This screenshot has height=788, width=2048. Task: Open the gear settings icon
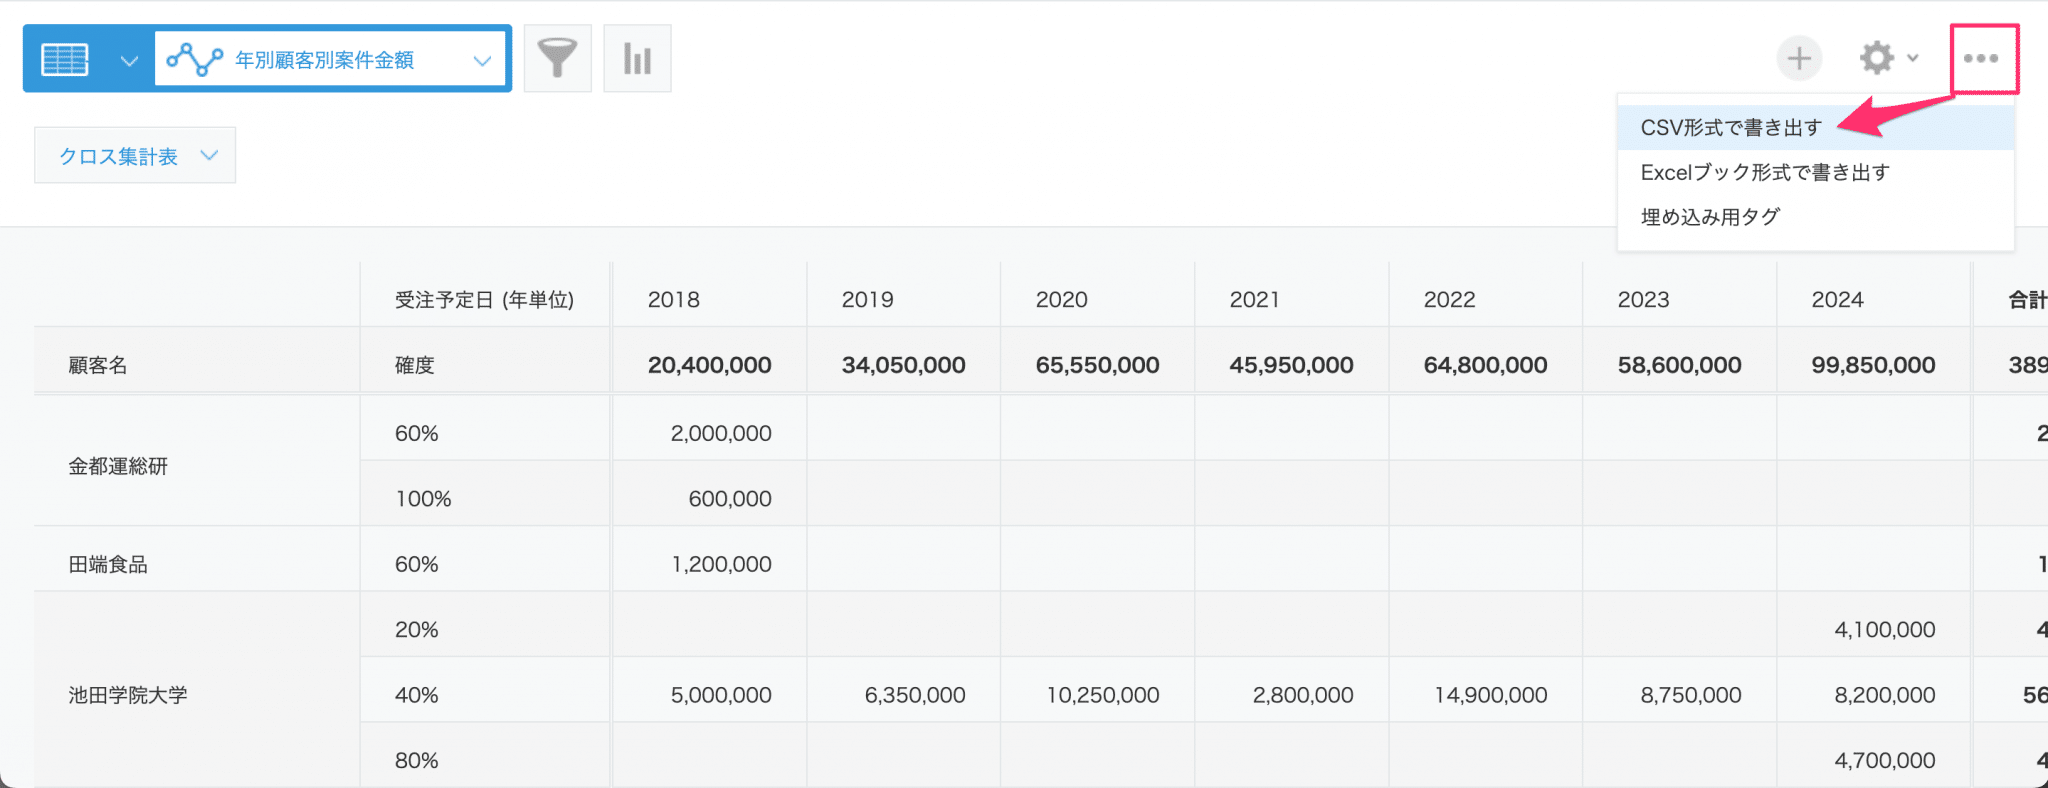(x=1876, y=58)
